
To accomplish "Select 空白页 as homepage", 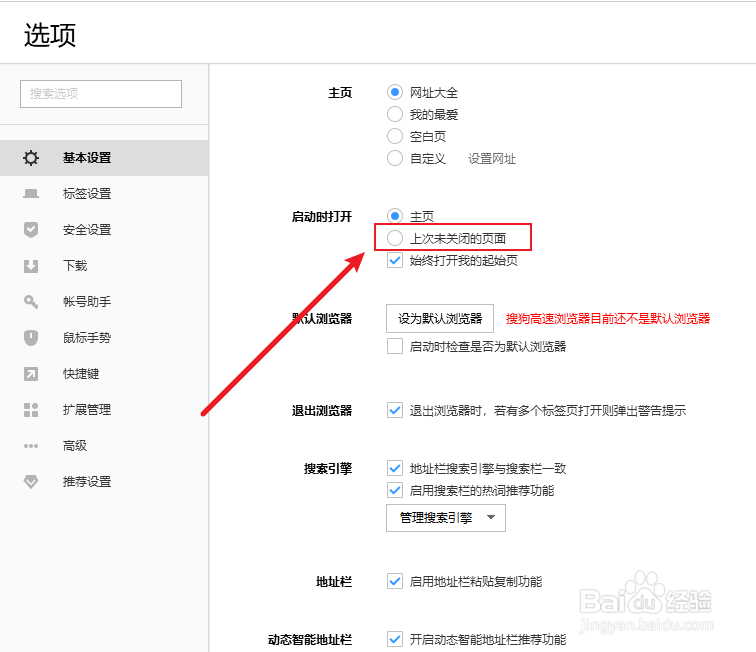I will click(395, 136).
